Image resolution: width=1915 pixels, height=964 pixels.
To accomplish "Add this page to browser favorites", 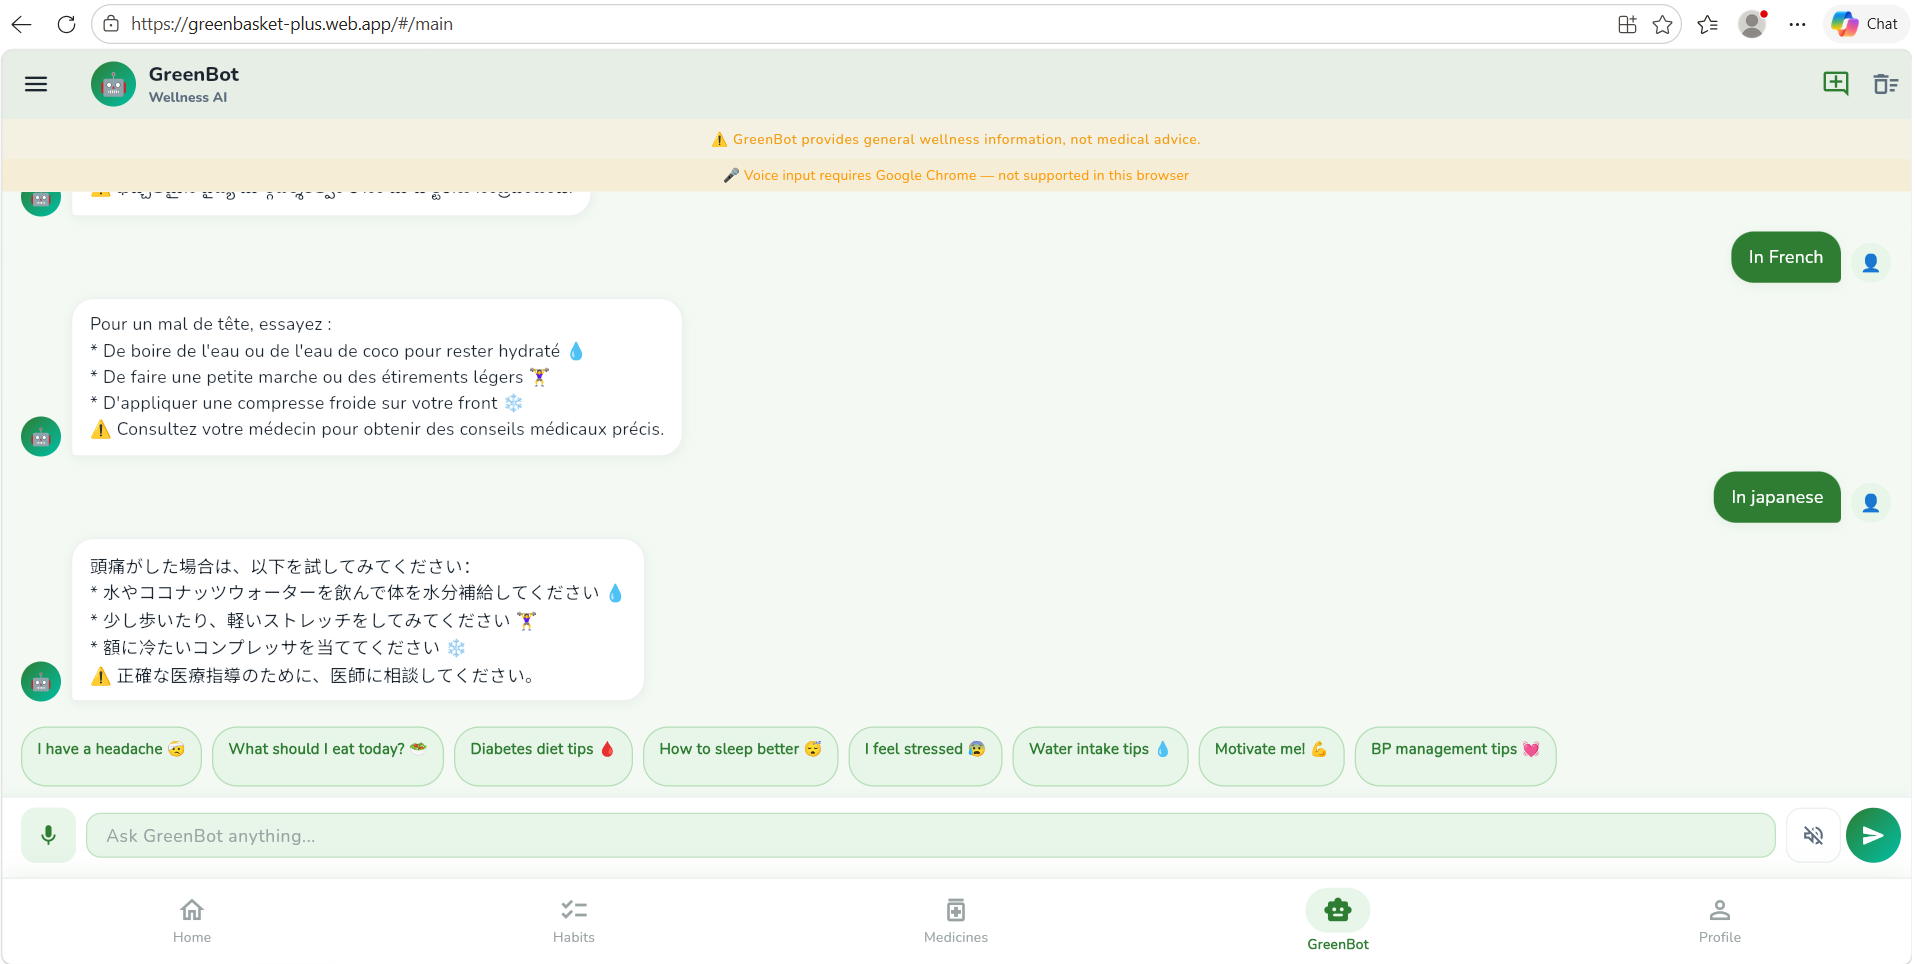I will [1662, 24].
